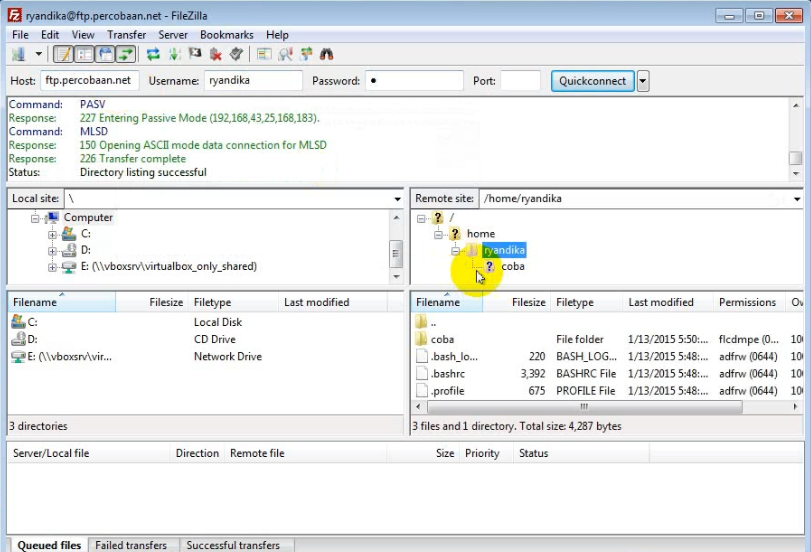Image resolution: width=811 pixels, height=552 pixels.
Task: Click the local tree vertical scrollbar thumb
Action: tap(396, 253)
